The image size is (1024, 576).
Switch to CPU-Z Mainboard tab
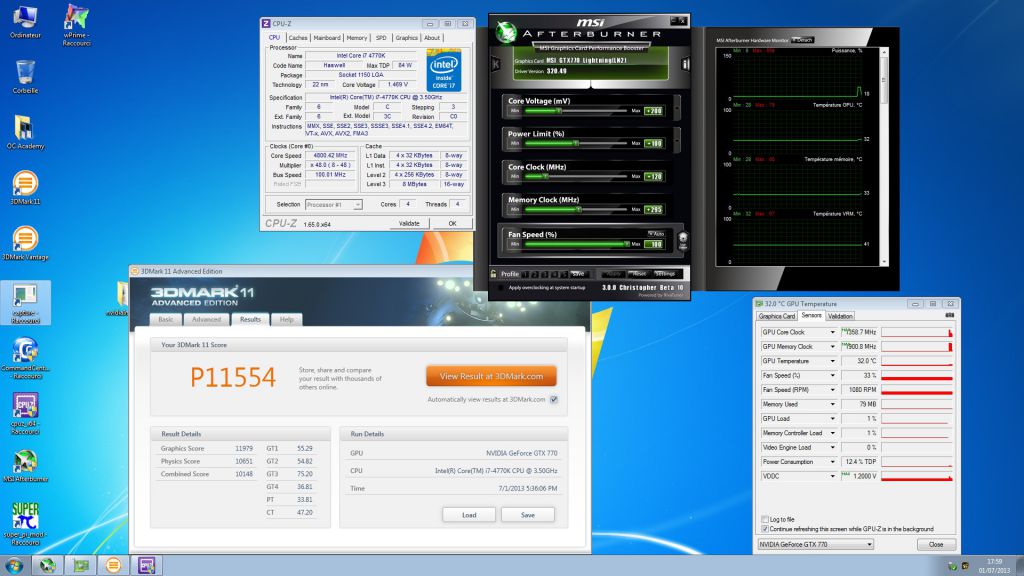pyautogui.click(x=327, y=38)
